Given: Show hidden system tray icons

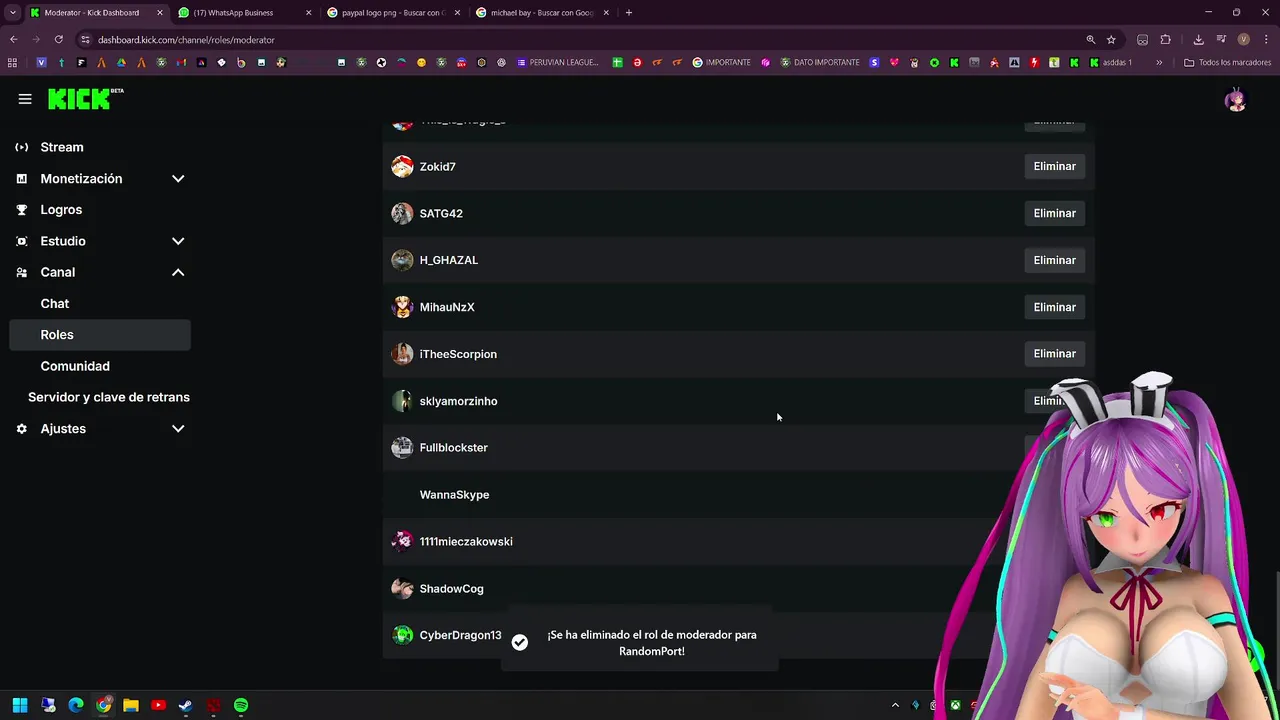Looking at the screenshot, I should coord(895,705).
